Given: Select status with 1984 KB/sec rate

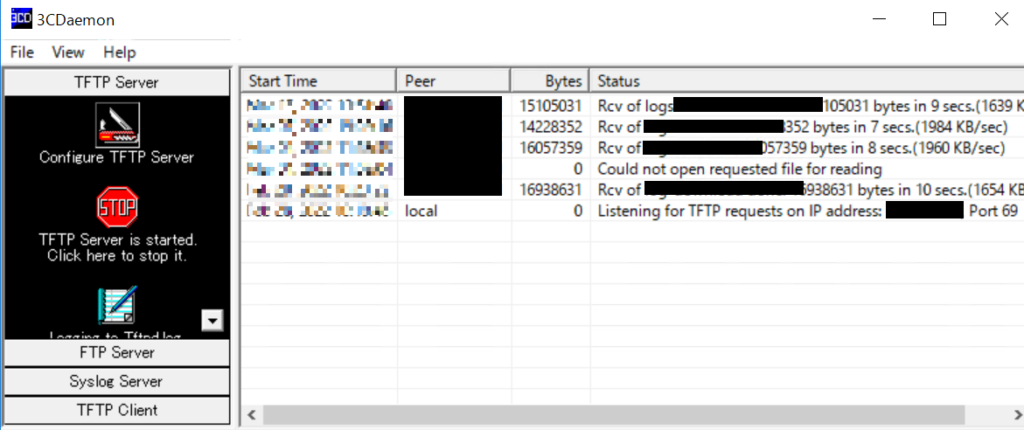Looking at the screenshot, I should tap(803, 127).
